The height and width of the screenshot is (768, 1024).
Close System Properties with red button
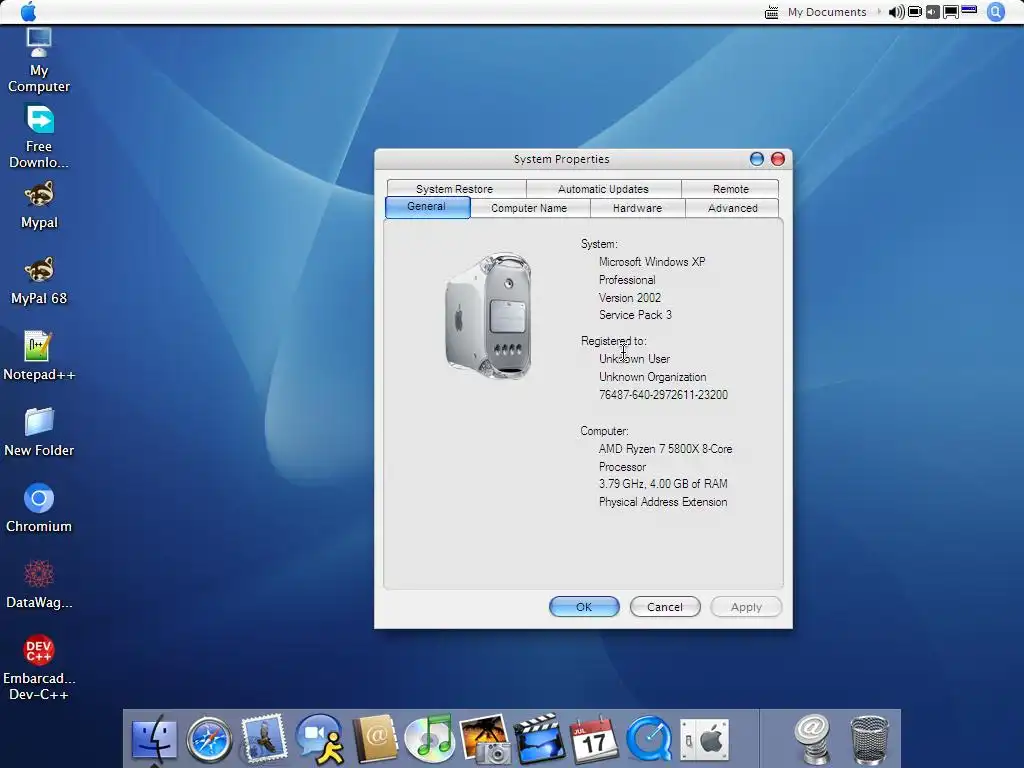pyautogui.click(x=778, y=159)
